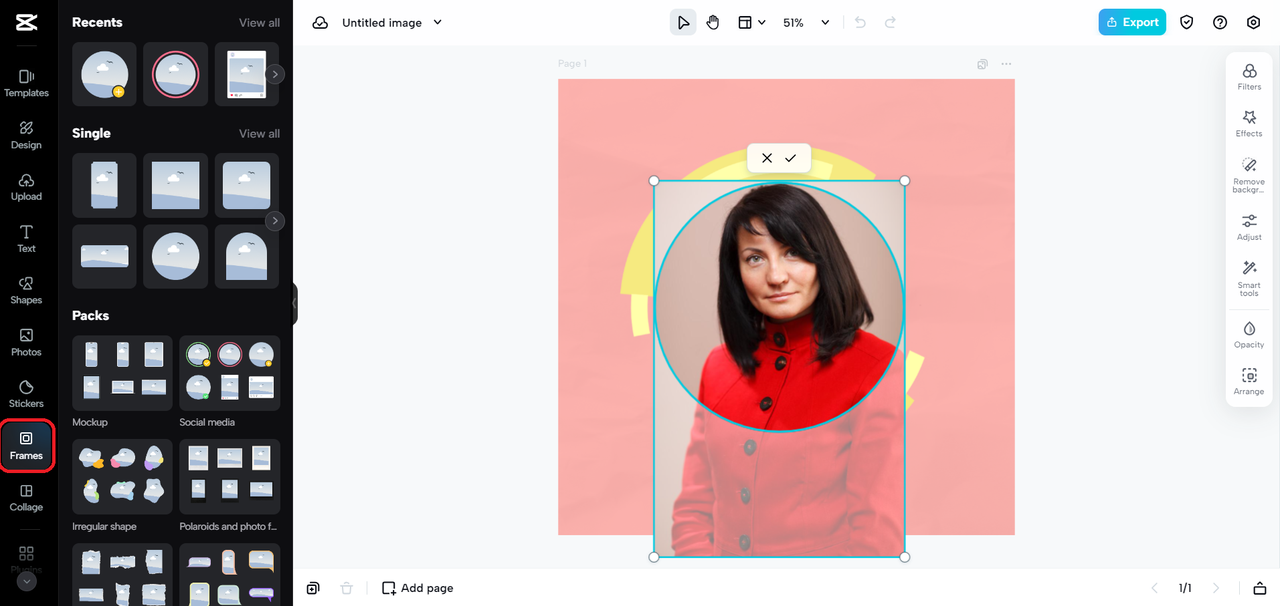Image resolution: width=1280 pixels, height=606 pixels.
Task: Go to next page arrow
Action: point(1216,588)
